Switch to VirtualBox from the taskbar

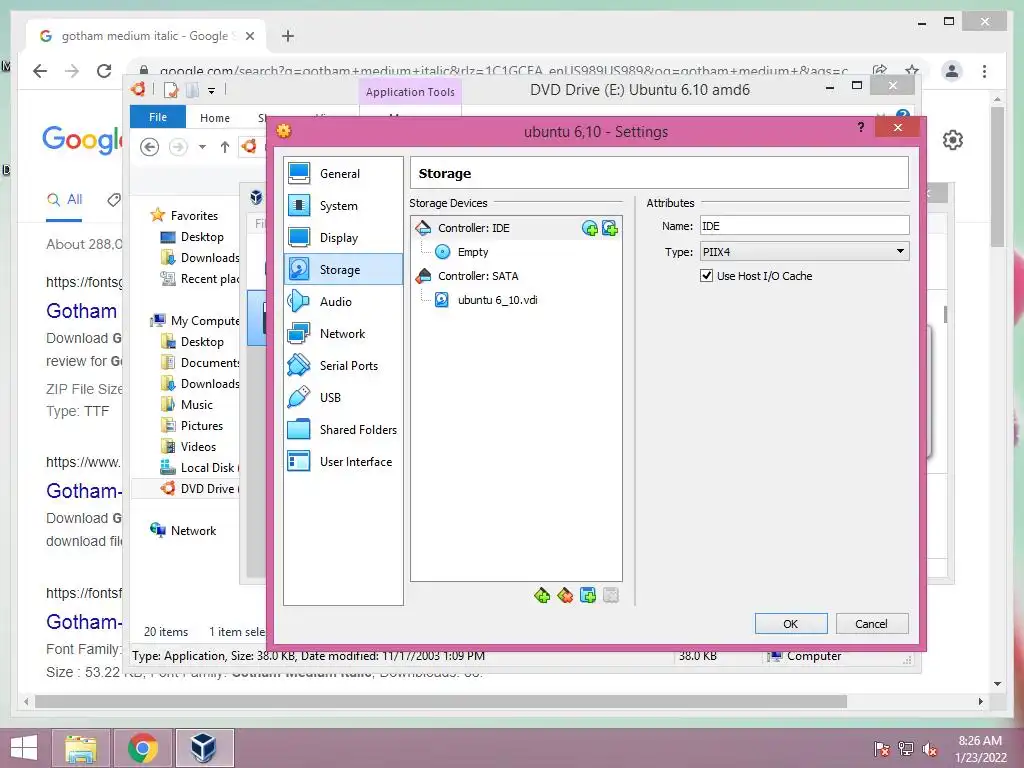tap(204, 748)
